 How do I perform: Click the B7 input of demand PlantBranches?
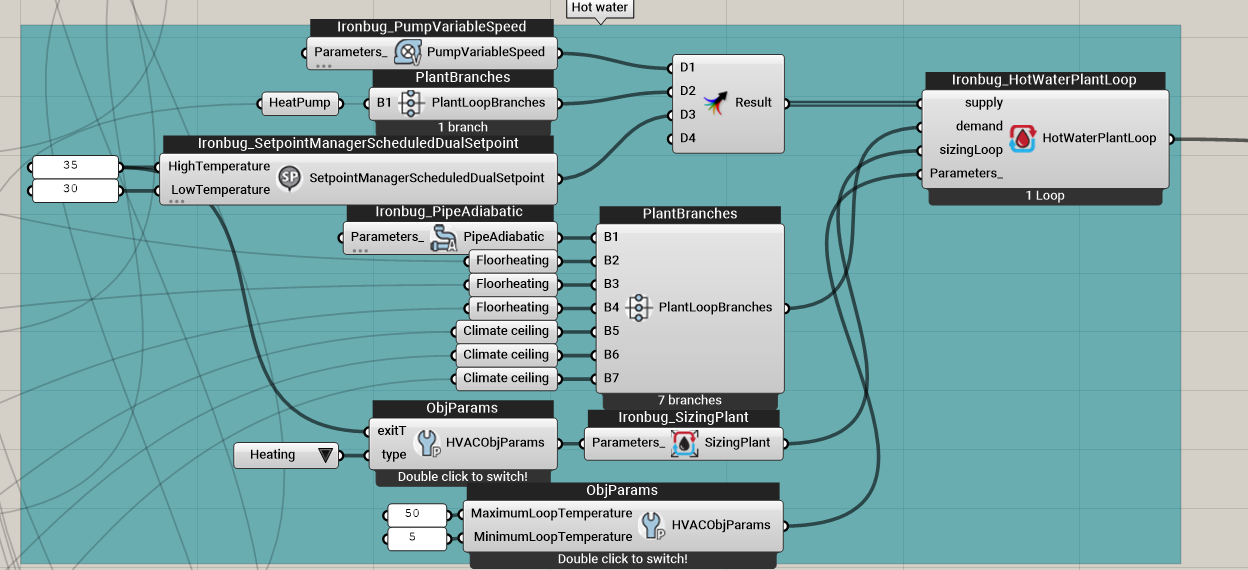pyautogui.click(x=611, y=378)
